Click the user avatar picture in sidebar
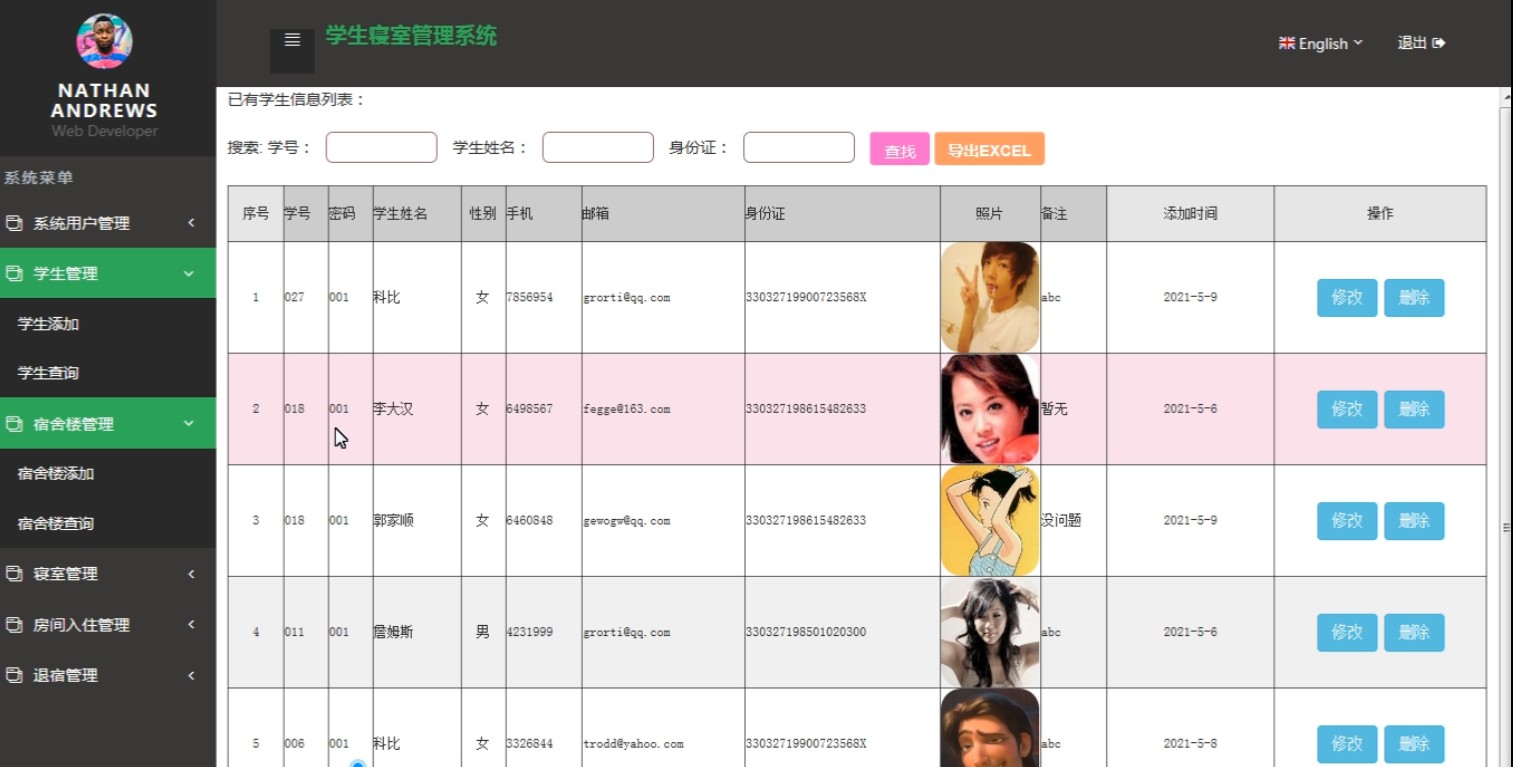The height and width of the screenshot is (767, 1513). click(105, 41)
